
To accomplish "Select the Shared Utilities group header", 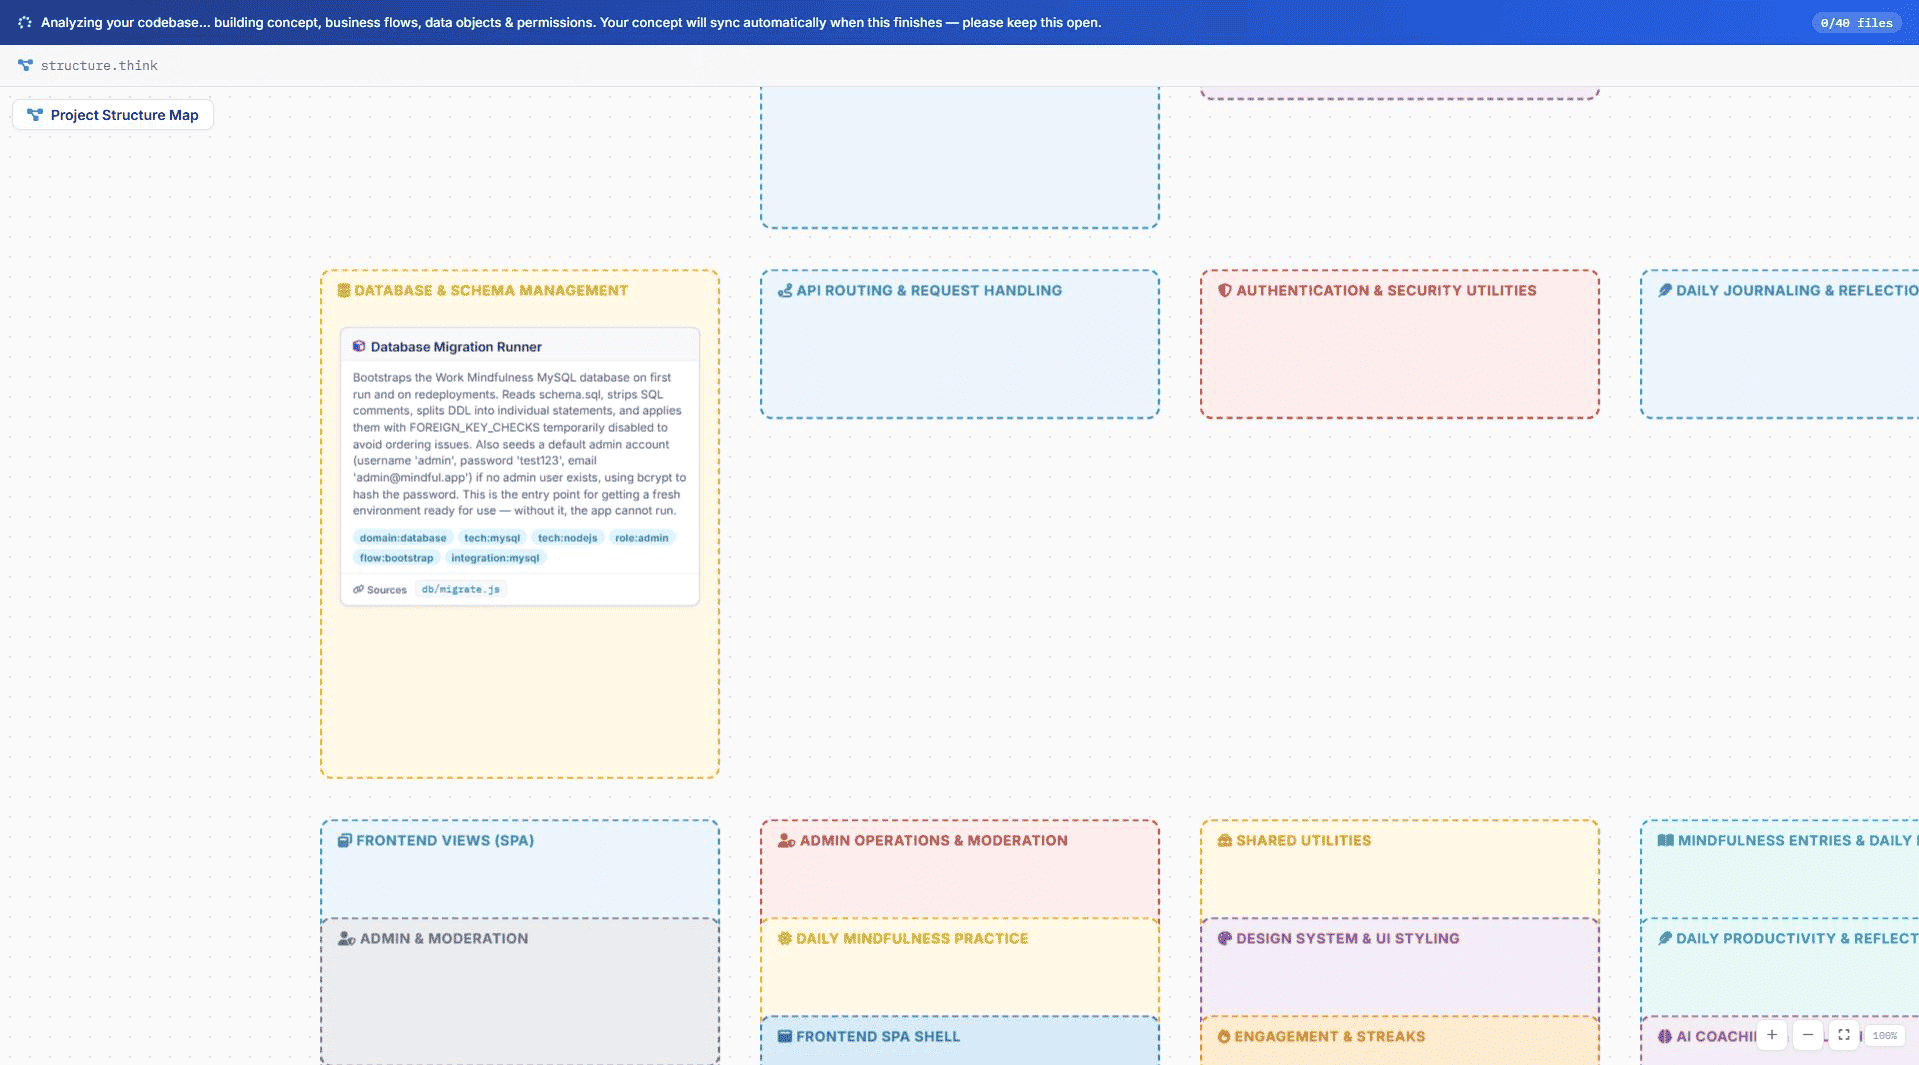I will click(x=1303, y=840).
